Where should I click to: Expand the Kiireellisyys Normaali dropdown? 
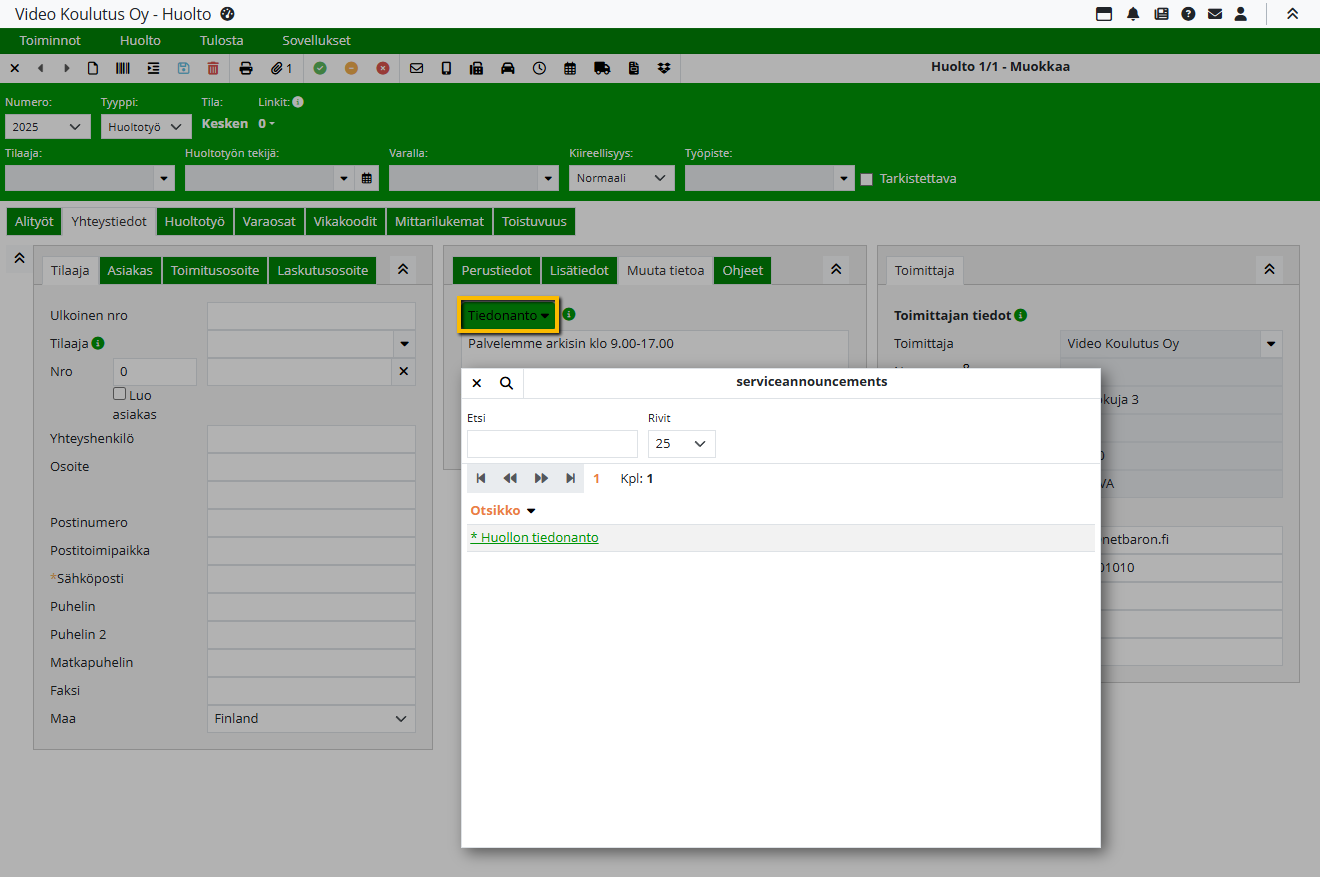[x=621, y=178]
